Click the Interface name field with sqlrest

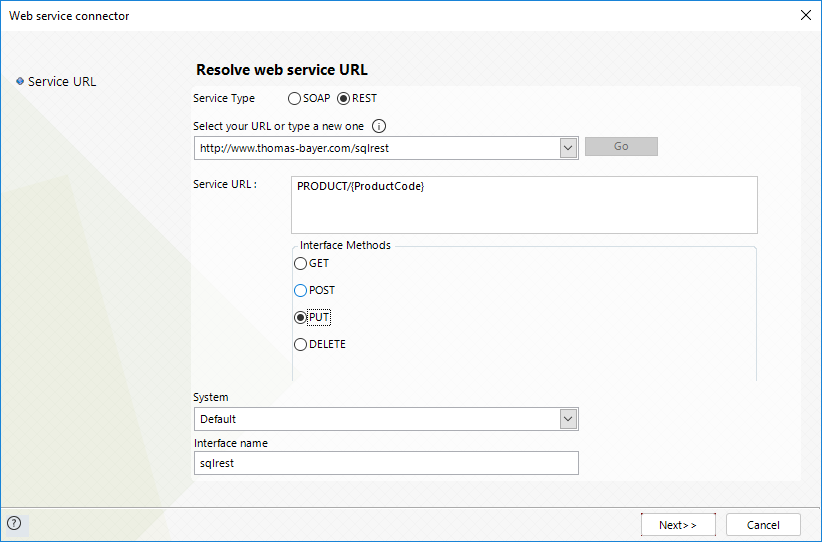click(x=386, y=463)
